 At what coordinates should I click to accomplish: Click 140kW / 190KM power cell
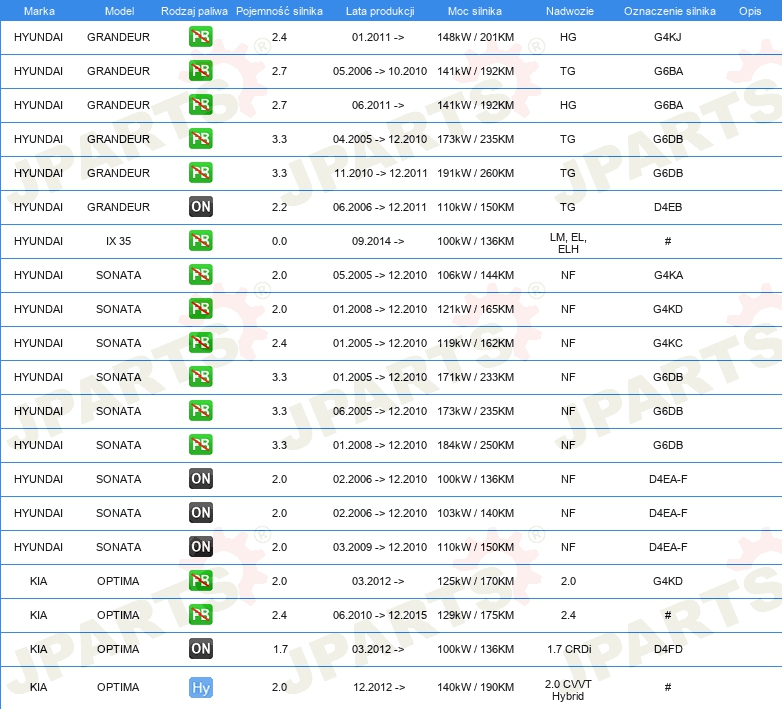(x=475, y=687)
